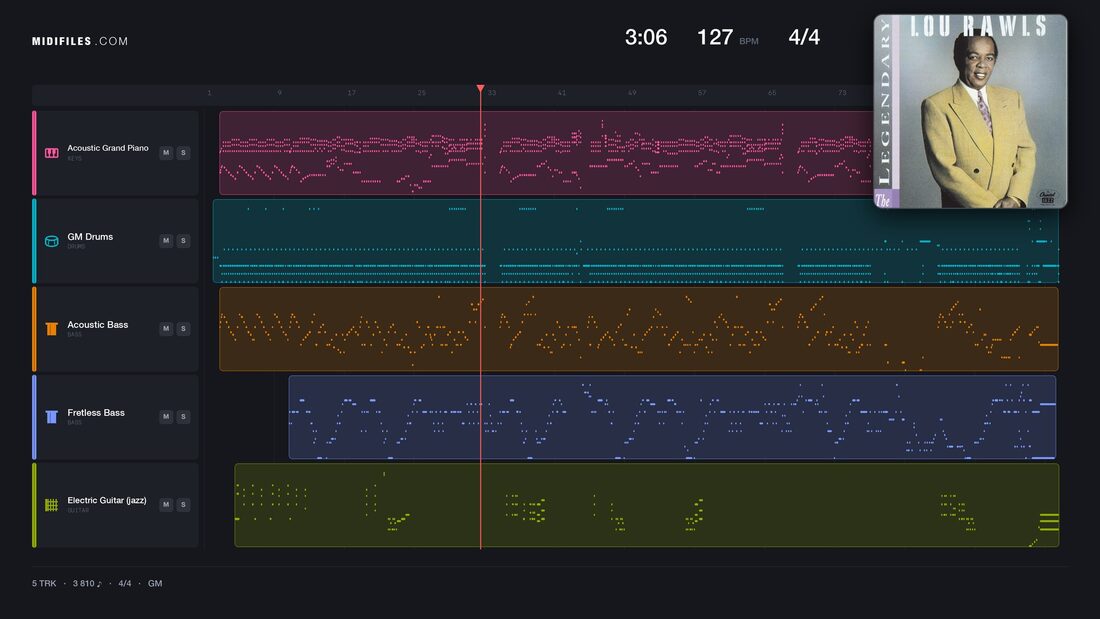Jump to bar 17 on the ruler
1100x619 pixels.
pos(351,93)
